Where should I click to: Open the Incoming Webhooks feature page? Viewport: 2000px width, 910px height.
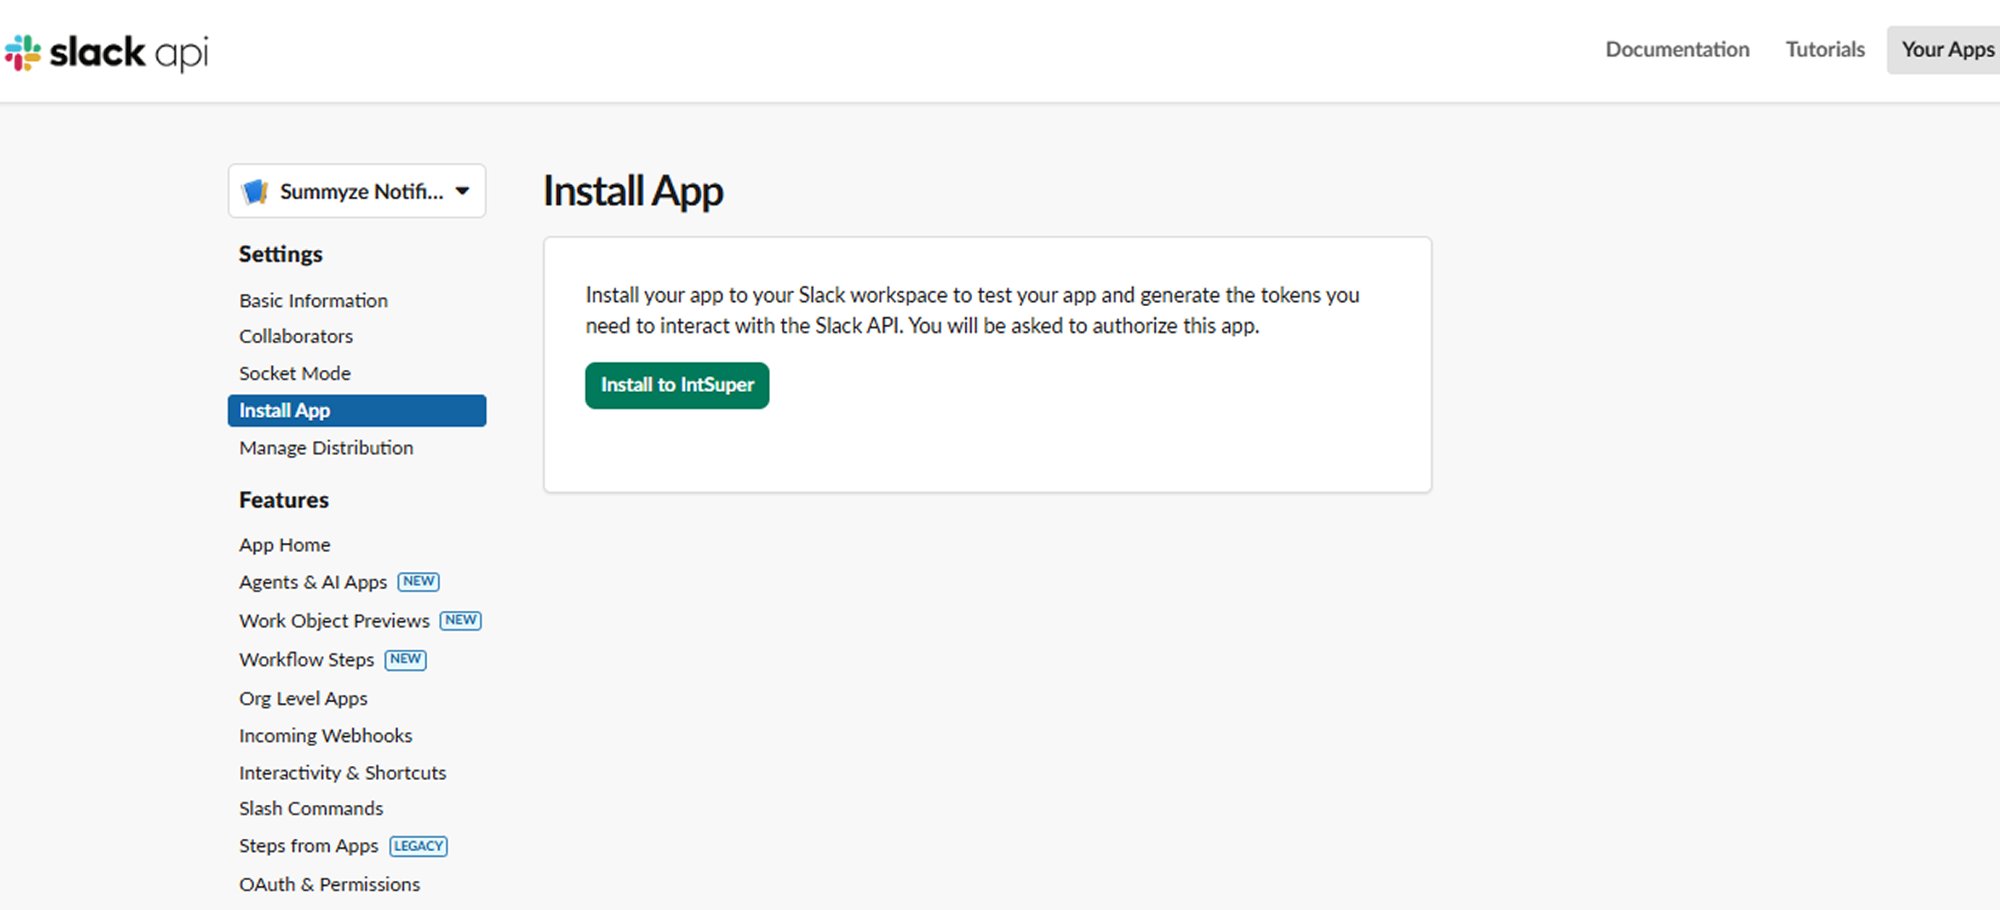325,735
